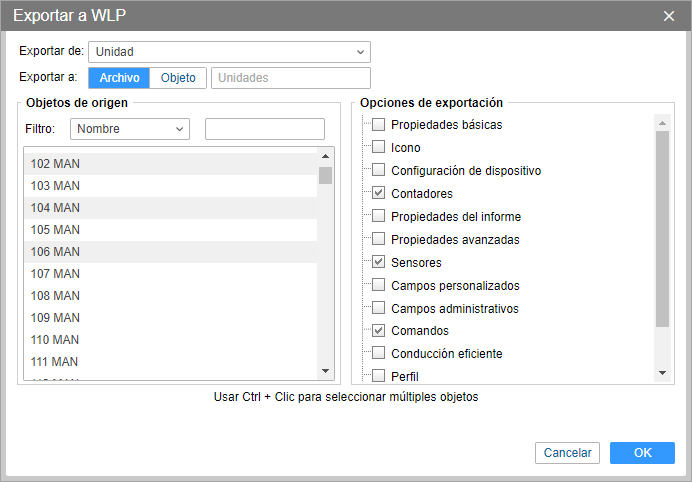Click the objects list scroll-up arrow

[325, 156]
